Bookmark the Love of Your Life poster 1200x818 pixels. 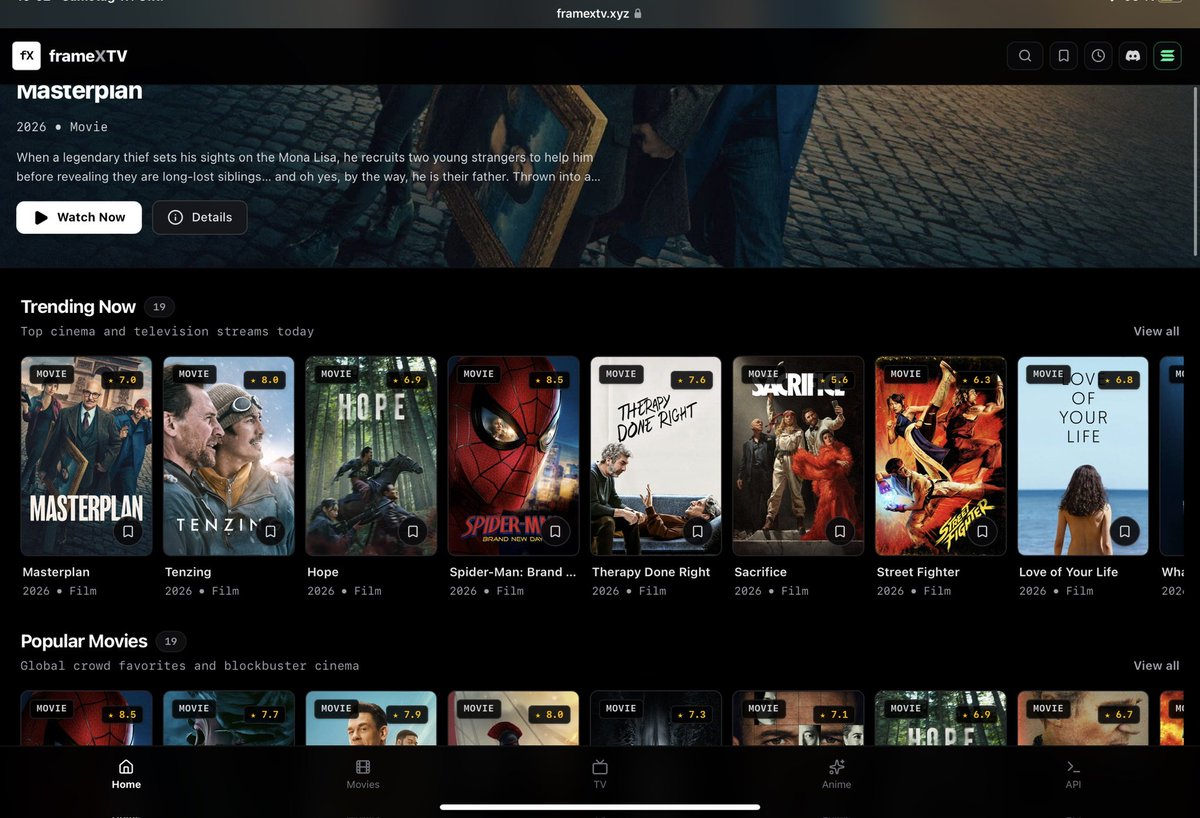point(1125,532)
